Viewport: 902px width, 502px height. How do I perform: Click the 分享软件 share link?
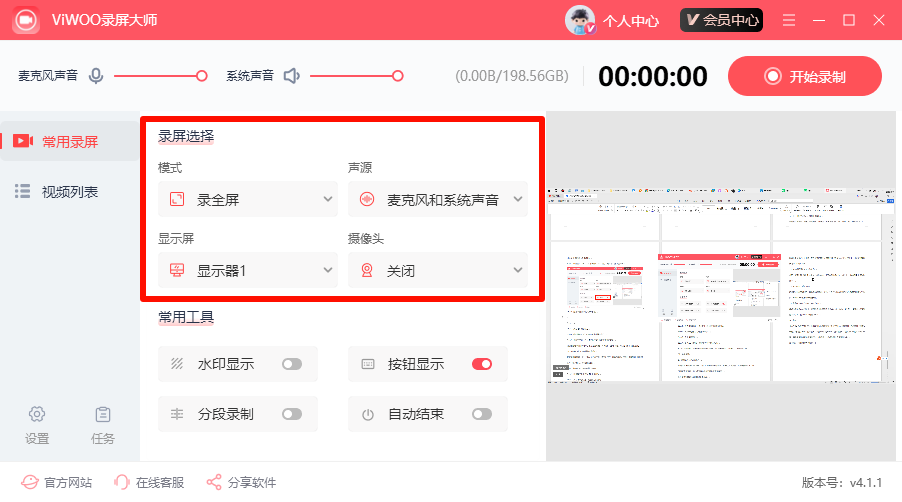[x=241, y=482]
